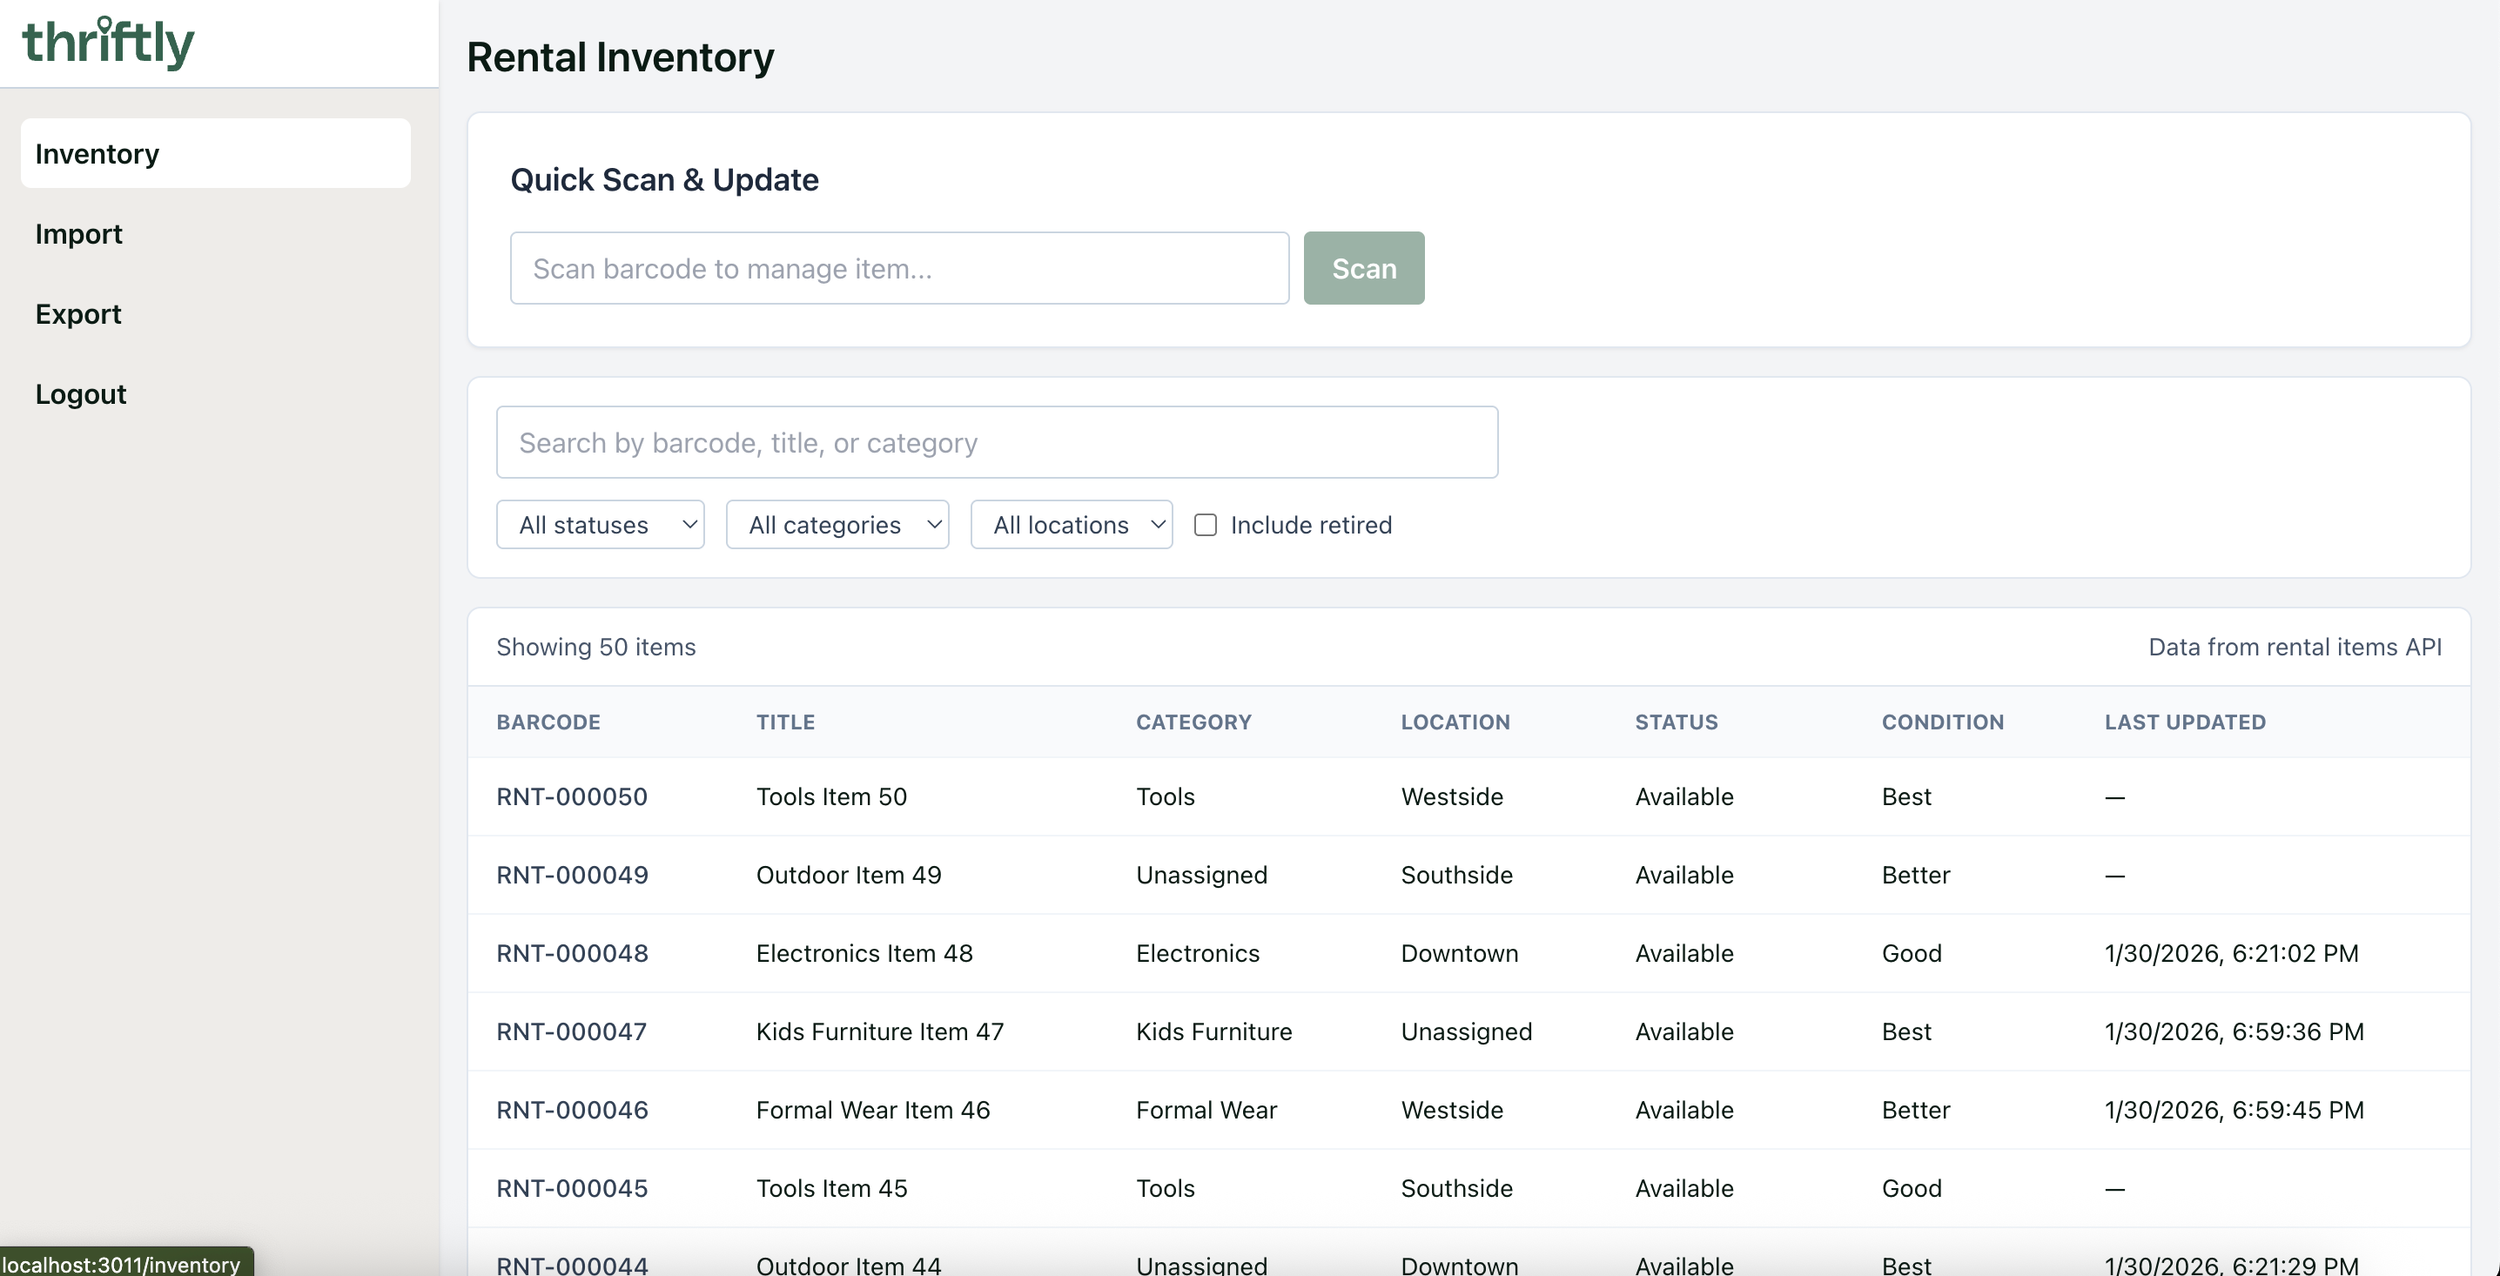Focus the barcode, title, category search box

tap(996, 442)
